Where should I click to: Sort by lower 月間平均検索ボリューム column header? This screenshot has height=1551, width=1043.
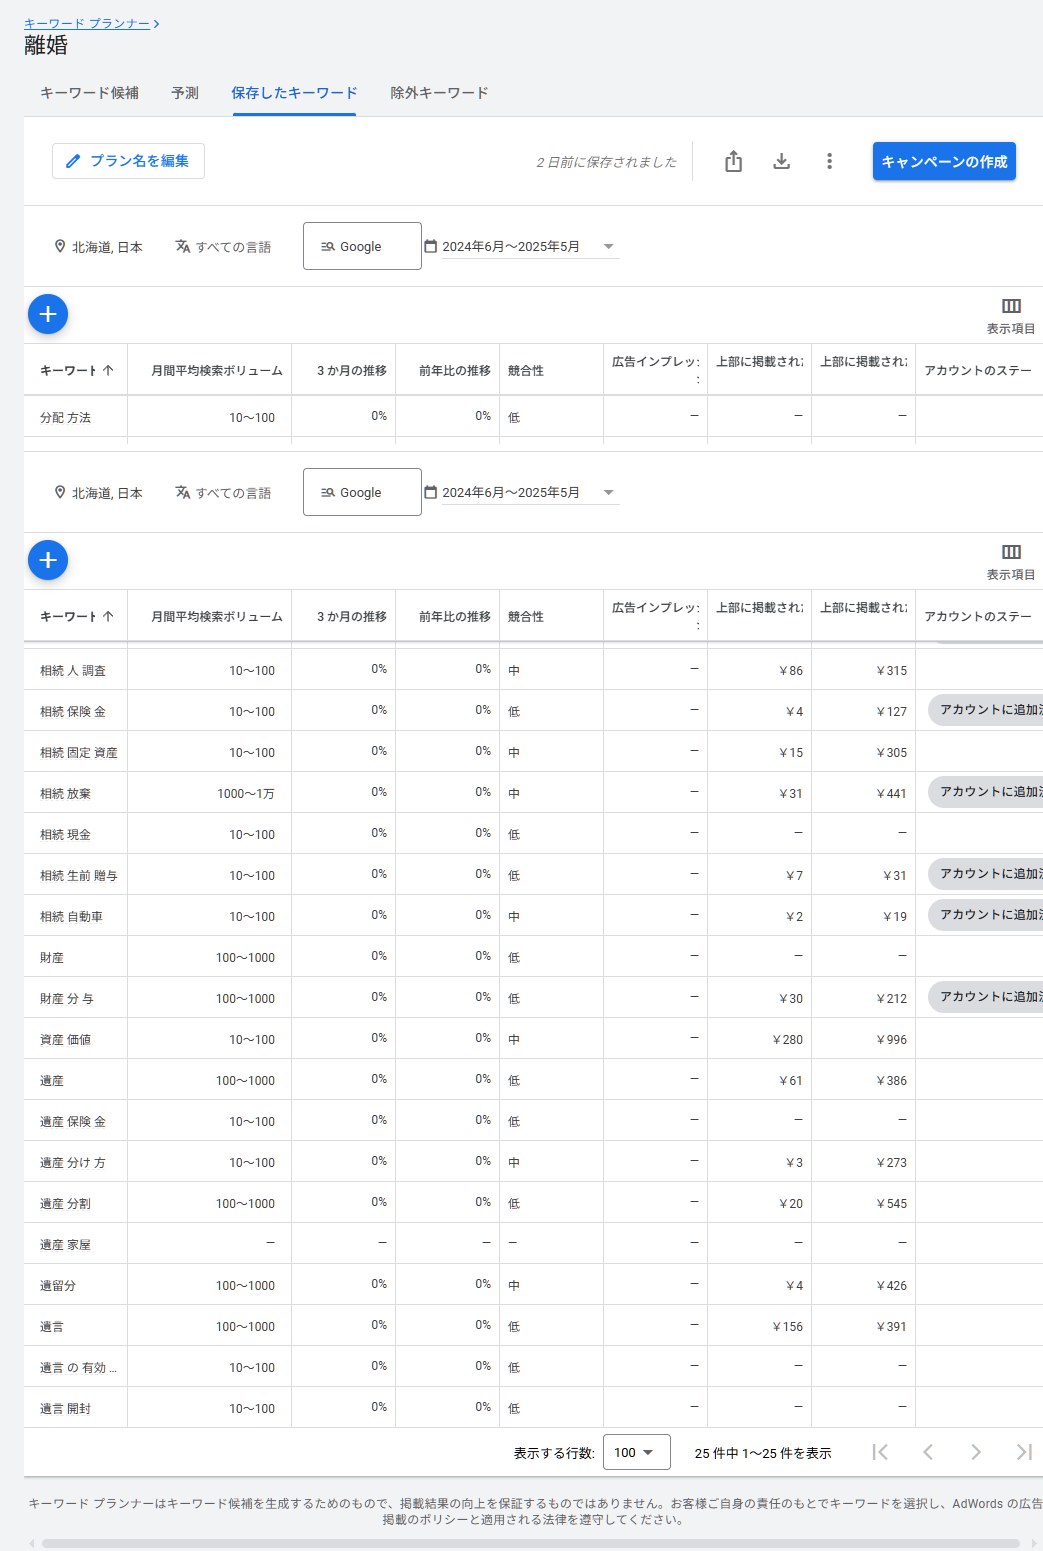[x=217, y=616]
